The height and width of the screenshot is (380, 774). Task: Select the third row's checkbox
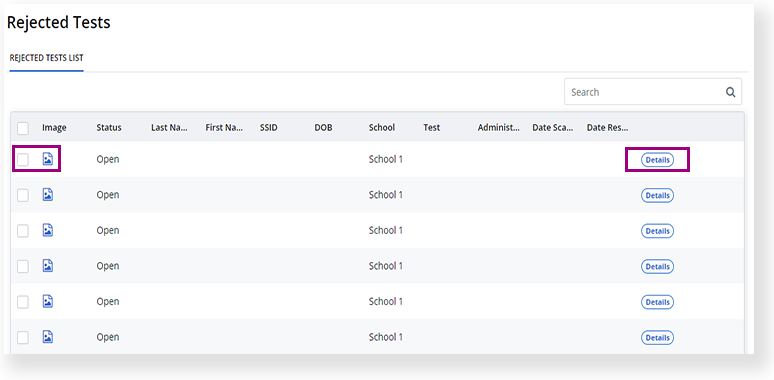(x=23, y=231)
